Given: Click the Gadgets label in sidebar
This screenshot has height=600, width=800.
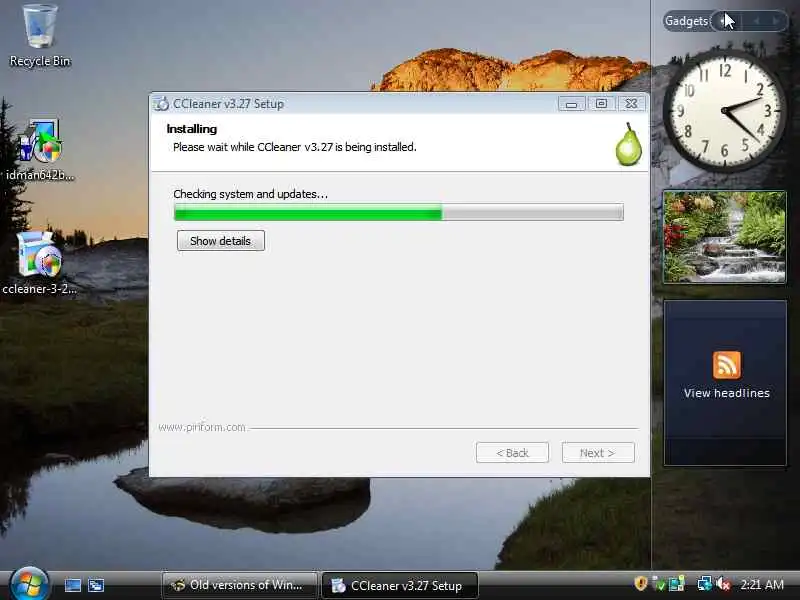Looking at the screenshot, I should [686, 21].
